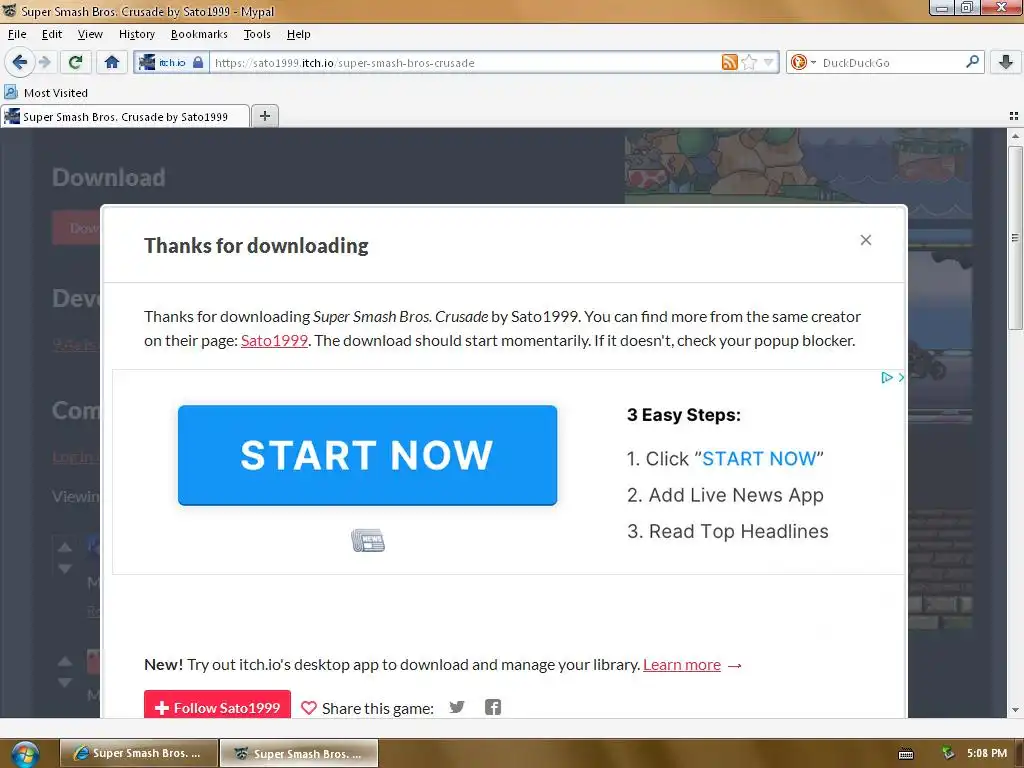
Task: Click the on-screen keyboard tray icon
Action: click(x=906, y=754)
